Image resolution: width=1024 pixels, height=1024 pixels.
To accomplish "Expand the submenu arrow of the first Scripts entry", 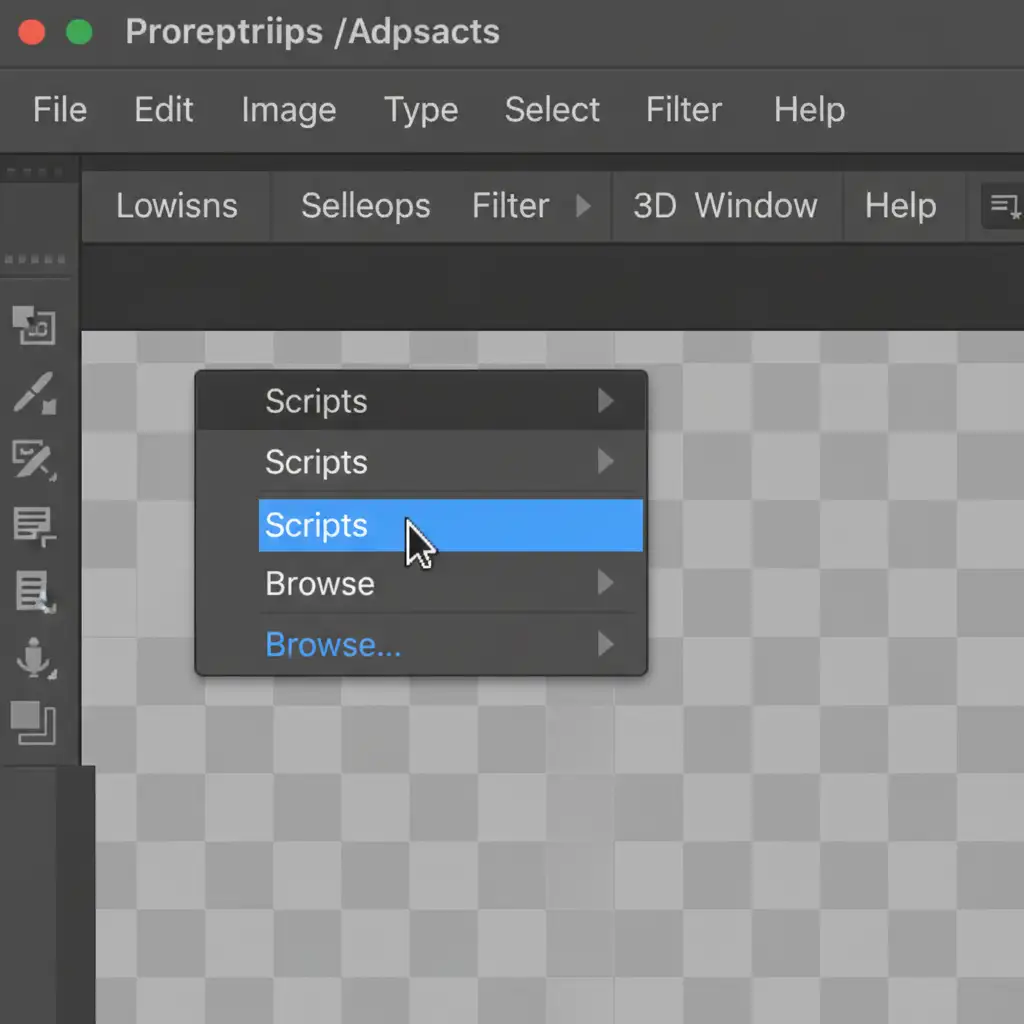I will [605, 401].
